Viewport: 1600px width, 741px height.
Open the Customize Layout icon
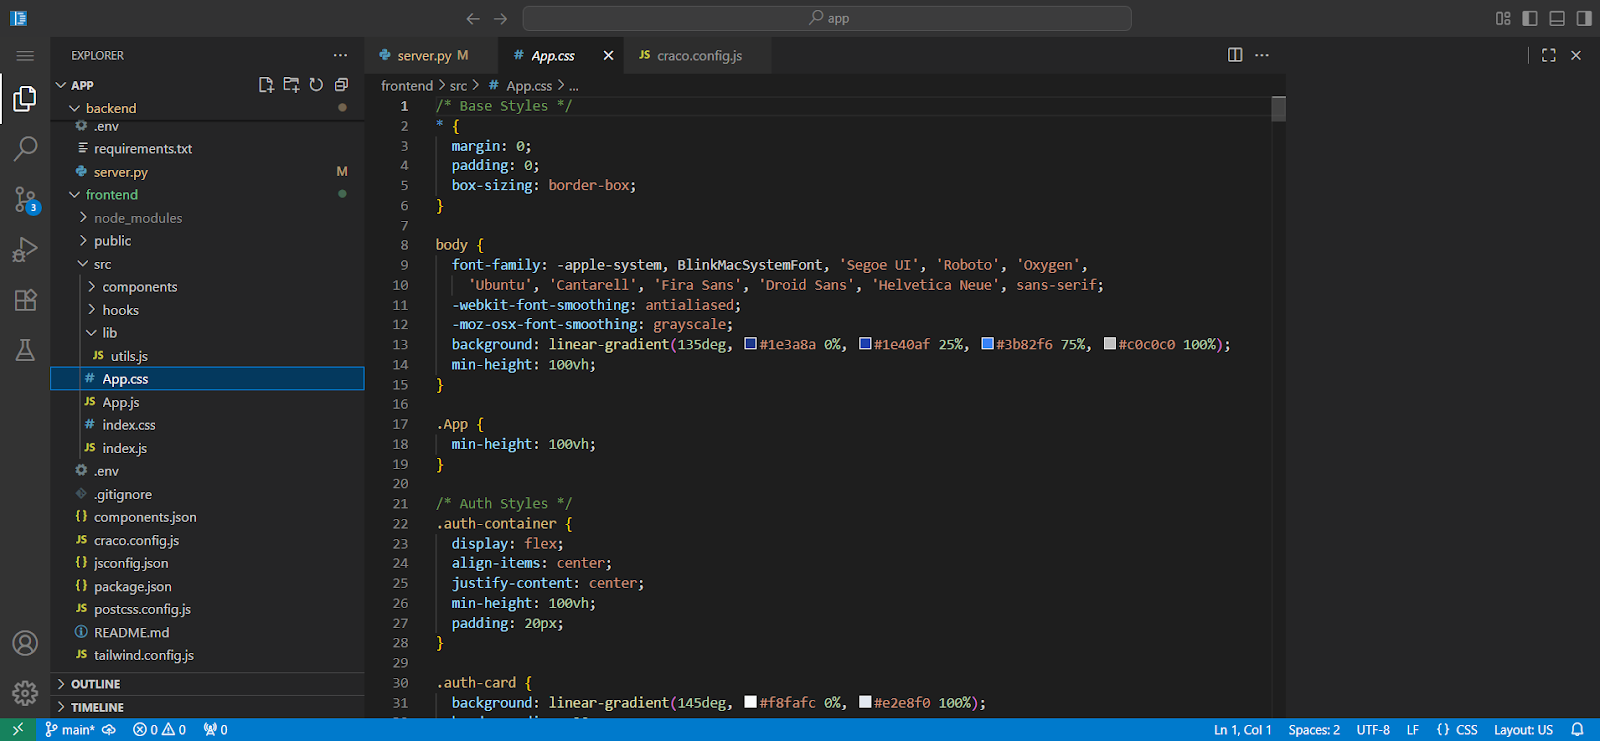[x=1503, y=18]
